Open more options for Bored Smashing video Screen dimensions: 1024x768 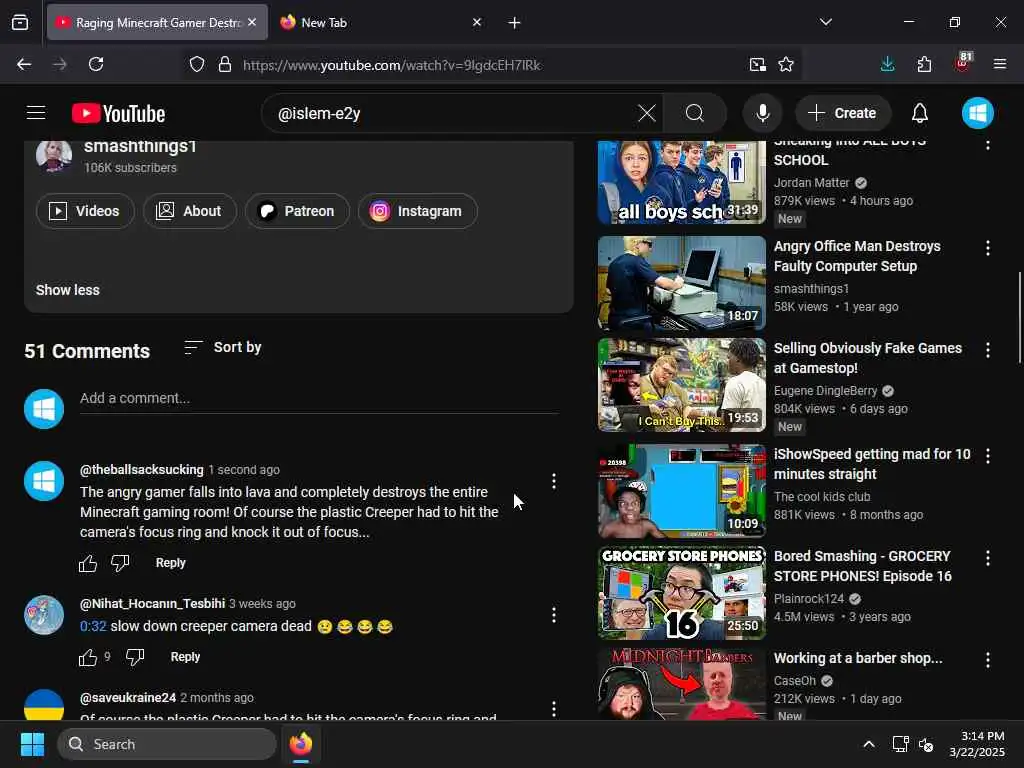pyautogui.click(x=987, y=558)
